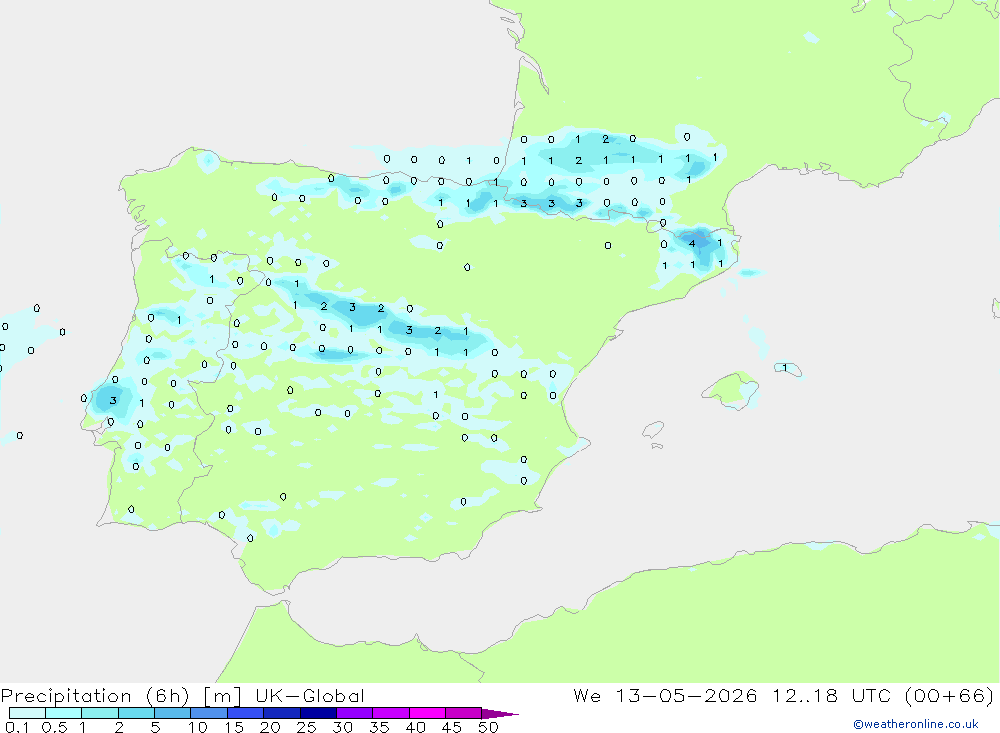Click the '25' legend label
This screenshot has width=1000, height=733.
click(306, 727)
